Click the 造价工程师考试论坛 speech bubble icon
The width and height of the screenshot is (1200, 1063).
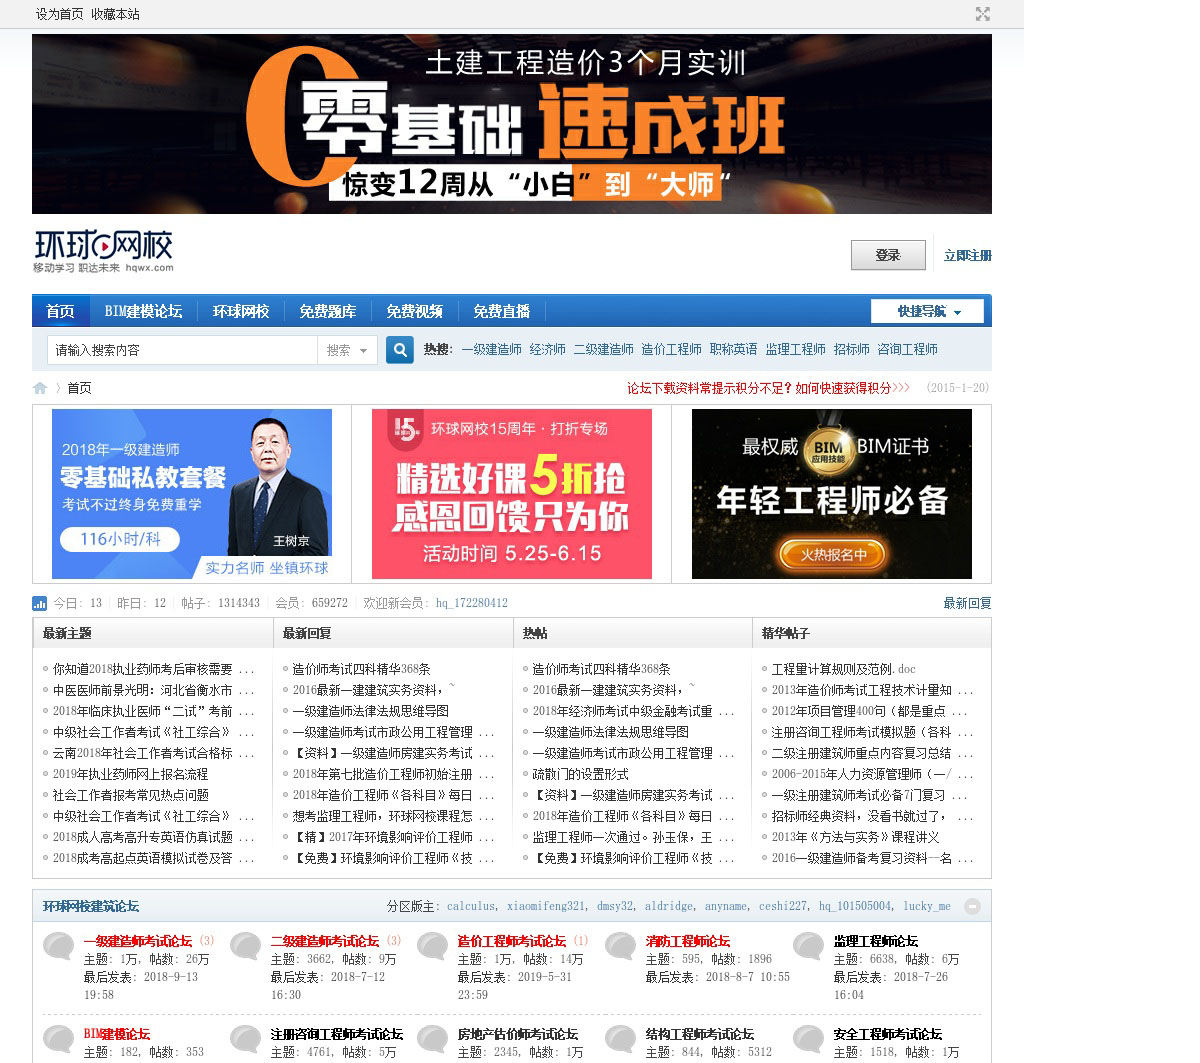coord(433,946)
